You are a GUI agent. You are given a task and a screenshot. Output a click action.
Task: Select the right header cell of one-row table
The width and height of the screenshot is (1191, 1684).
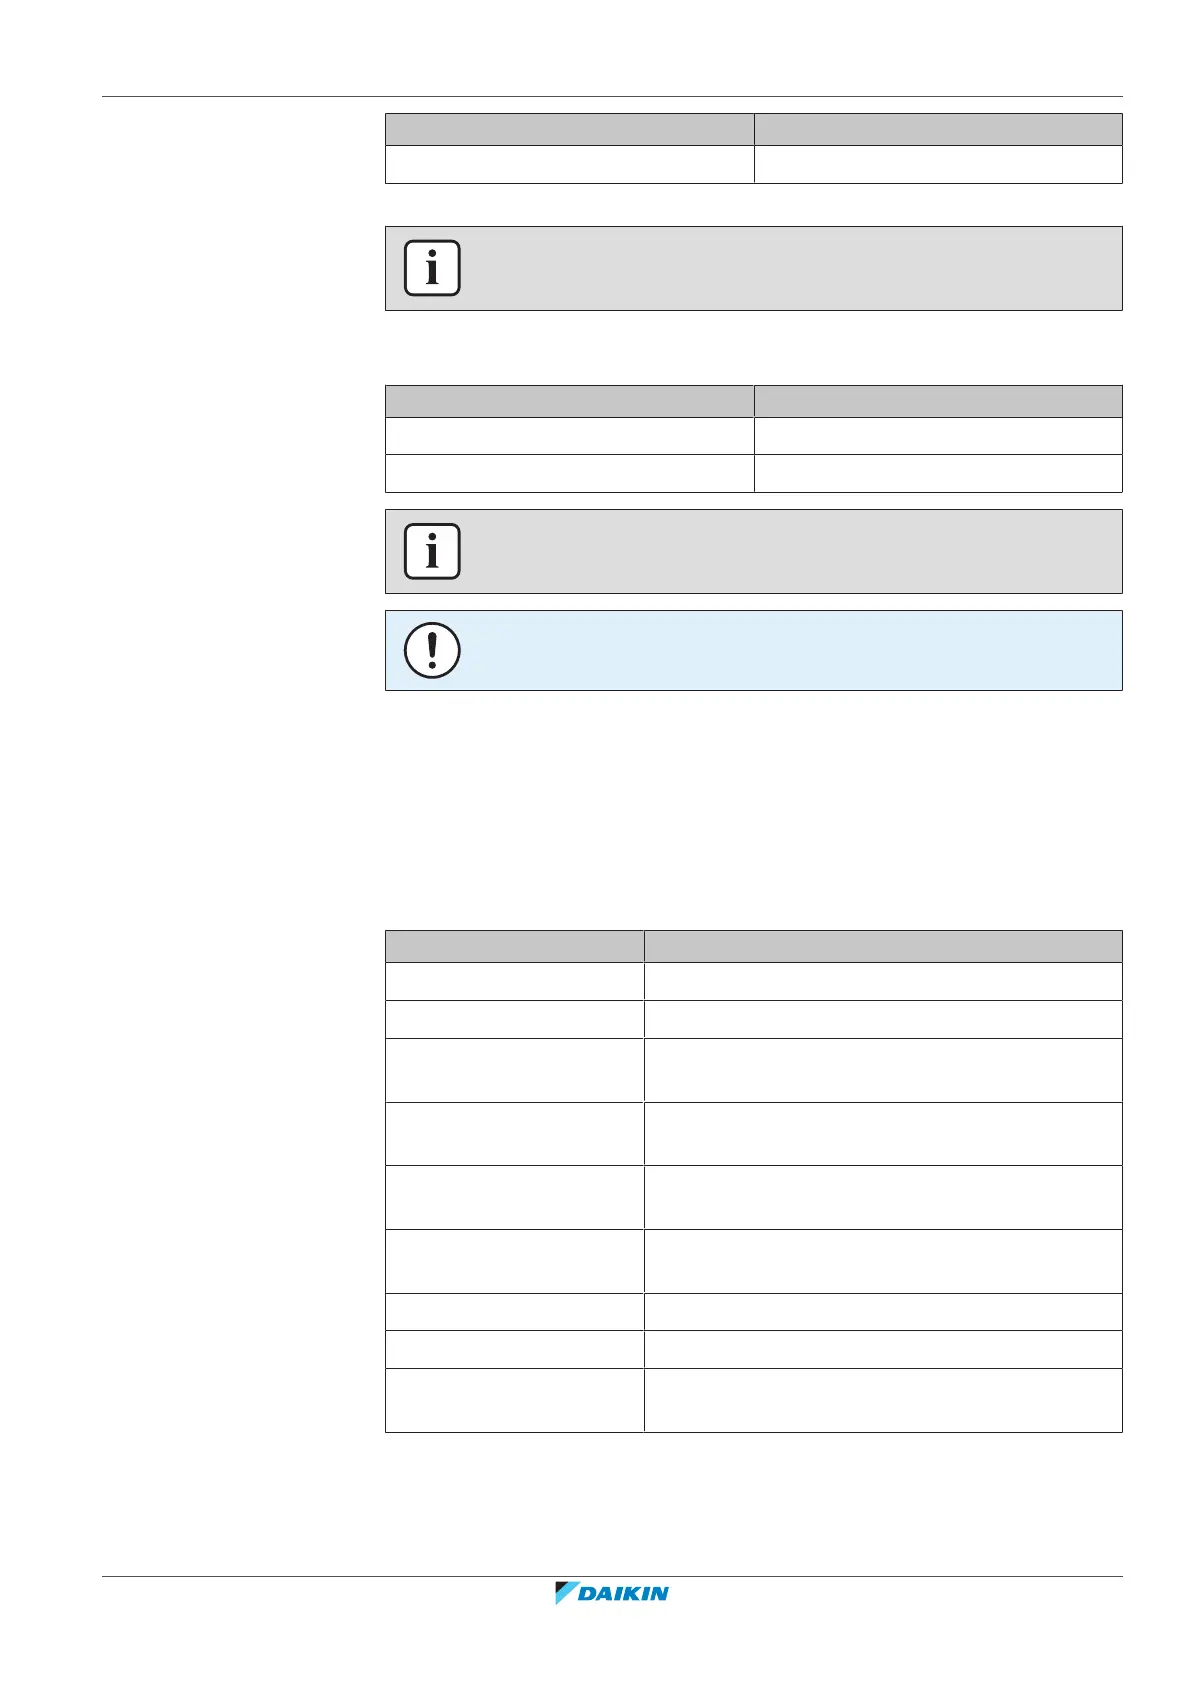tap(937, 129)
